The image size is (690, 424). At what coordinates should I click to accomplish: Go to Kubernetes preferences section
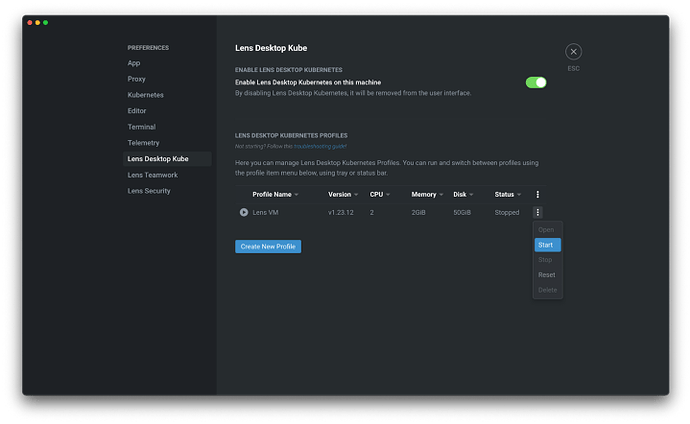[x=146, y=94]
